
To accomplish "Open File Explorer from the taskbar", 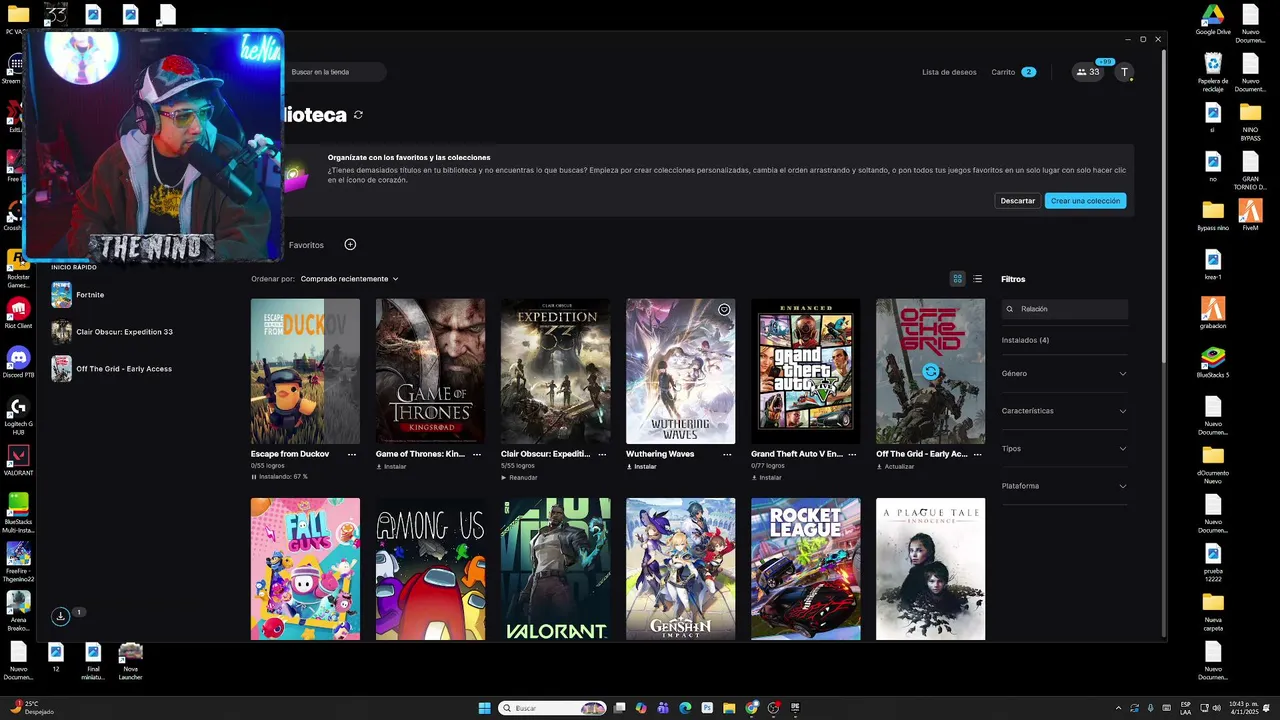I will click(x=730, y=708).
